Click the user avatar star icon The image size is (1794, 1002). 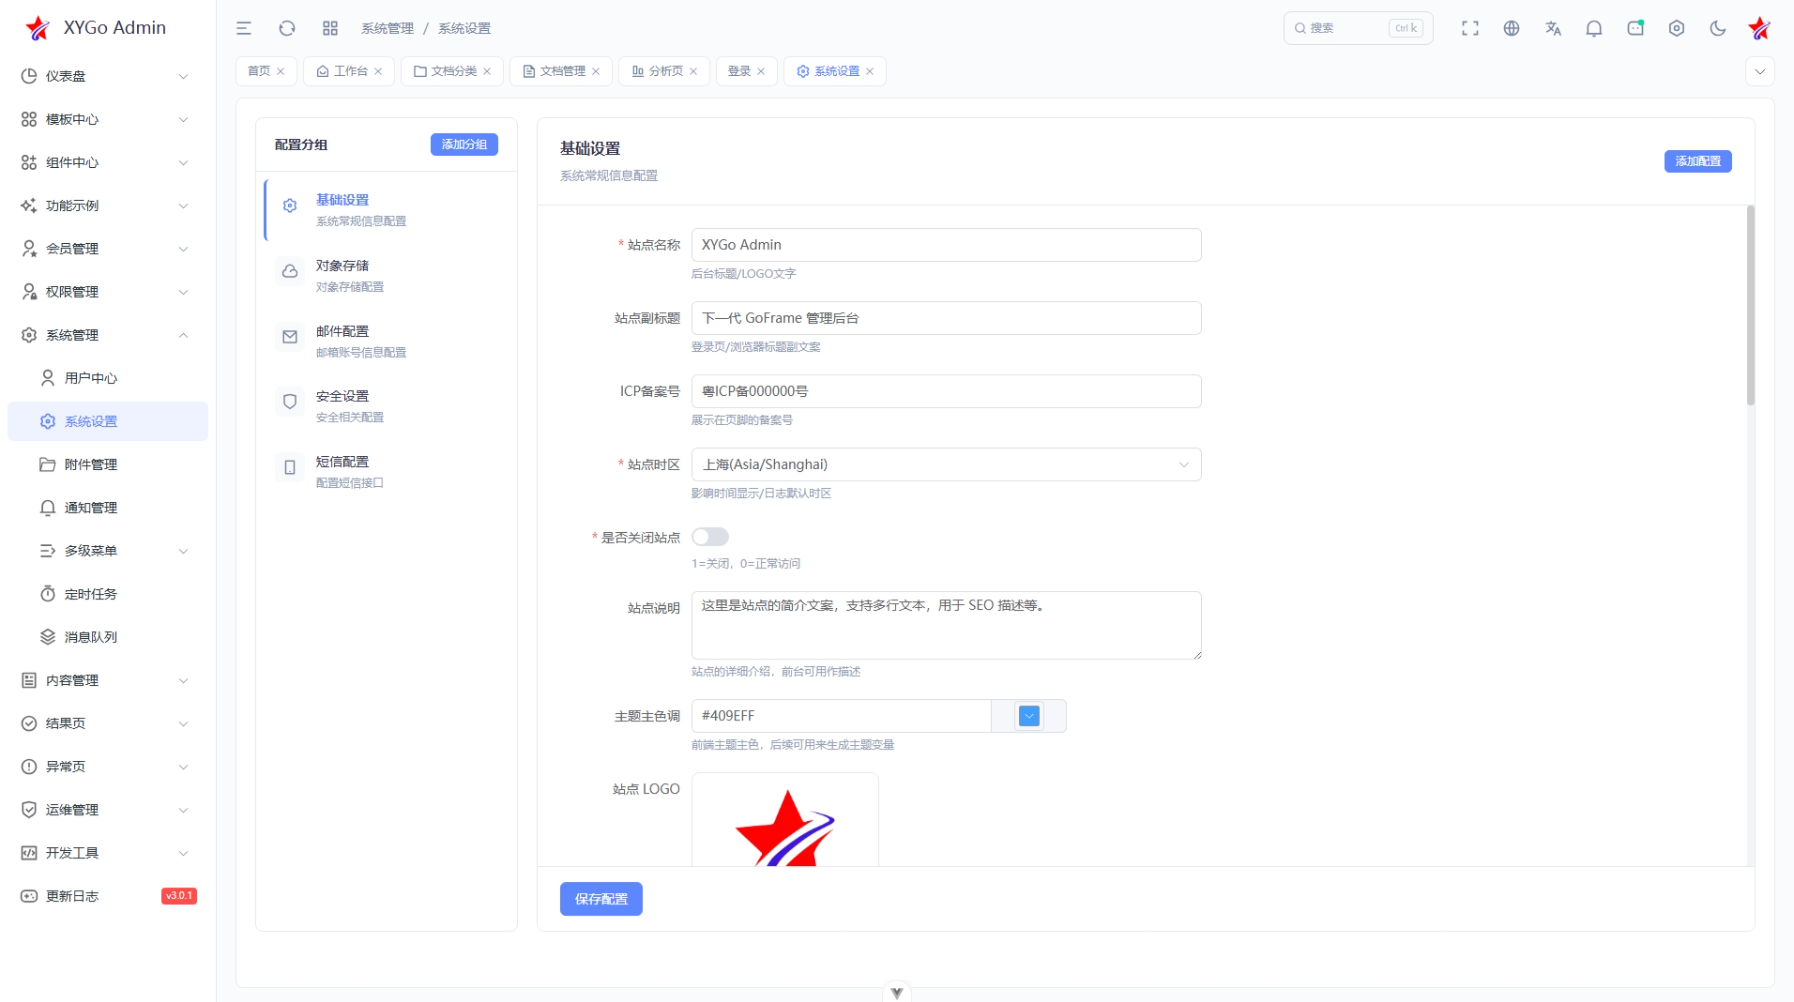(1759, 28)
